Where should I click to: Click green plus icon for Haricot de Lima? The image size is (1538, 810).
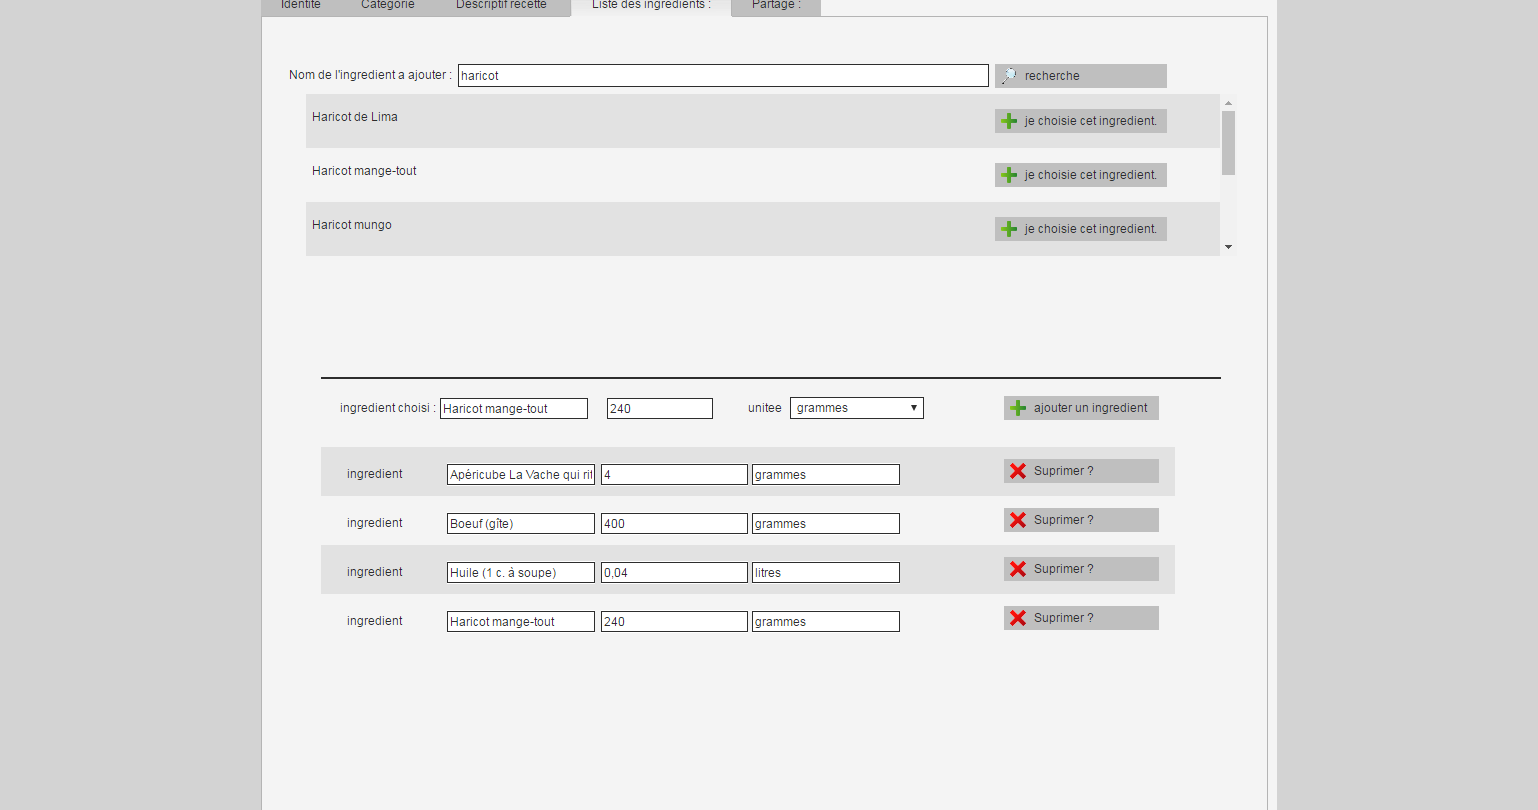tap(1009, 121)
